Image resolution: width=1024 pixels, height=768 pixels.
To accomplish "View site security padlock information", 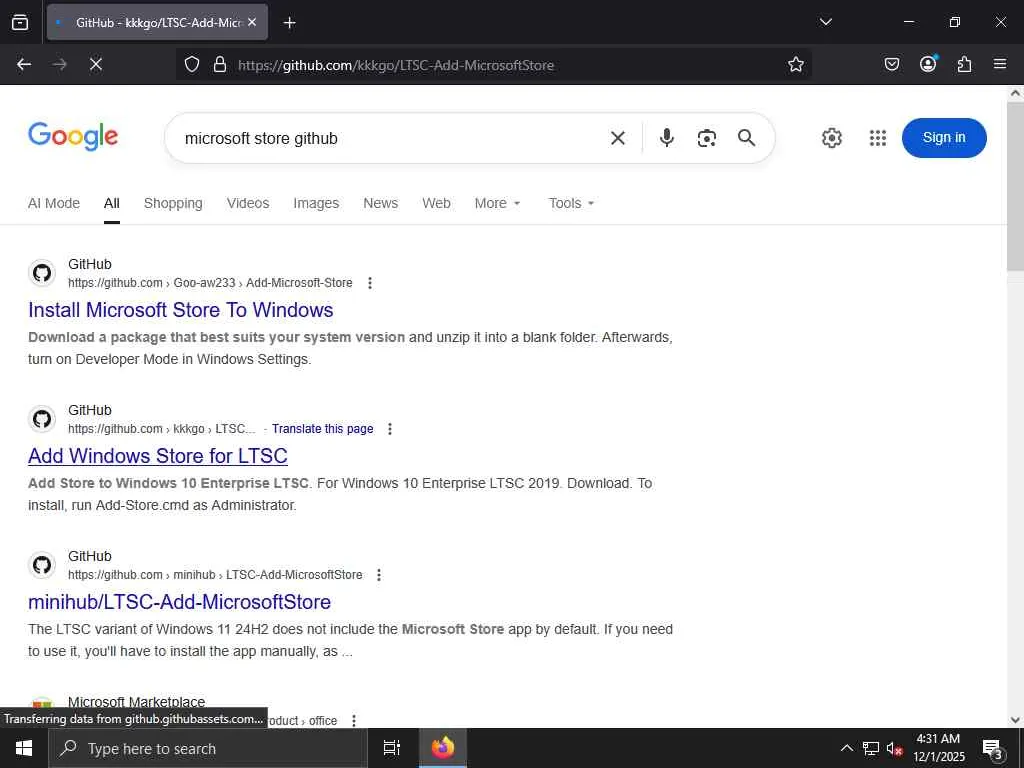I will [220, 64].
